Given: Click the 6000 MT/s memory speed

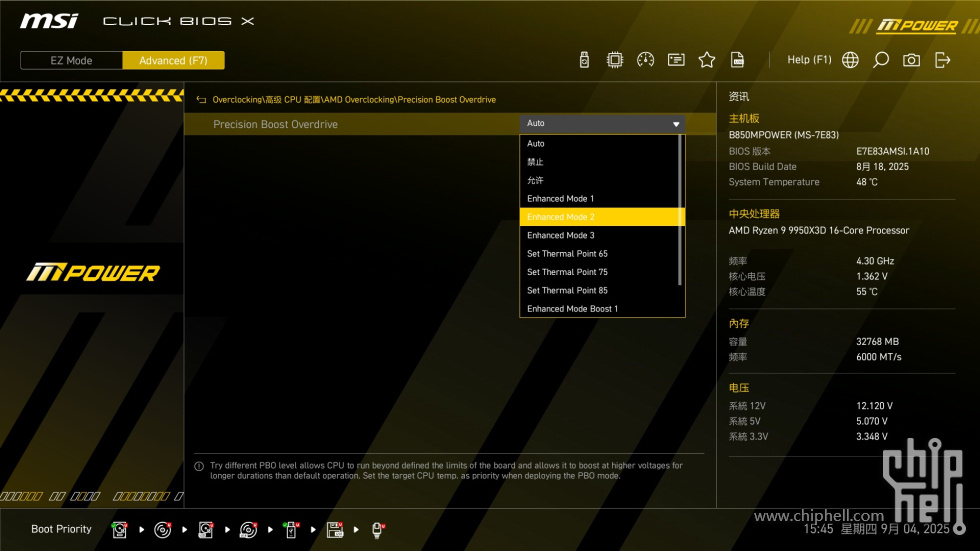Looking at the screenshot, I should click(x=879, y=357).
